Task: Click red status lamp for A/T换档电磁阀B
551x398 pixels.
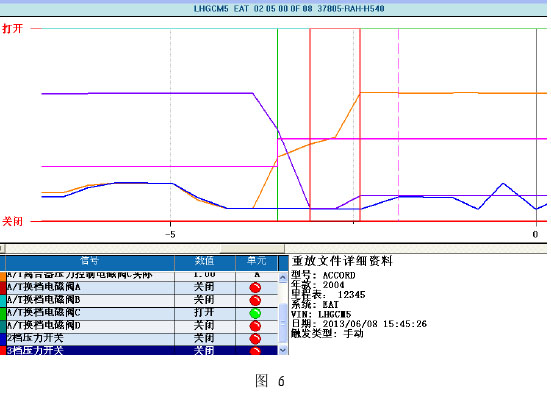Action: pos(255,300)
